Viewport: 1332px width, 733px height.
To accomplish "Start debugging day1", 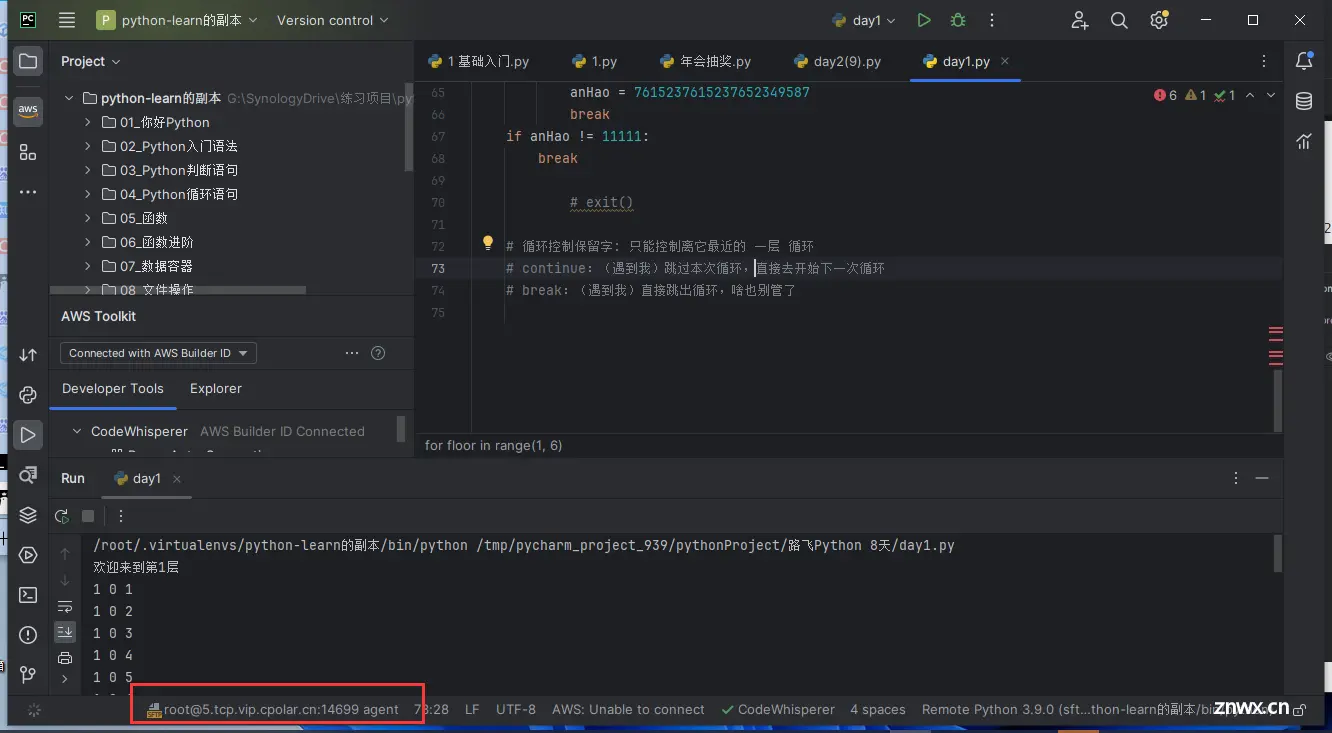I will coord(958,20).
